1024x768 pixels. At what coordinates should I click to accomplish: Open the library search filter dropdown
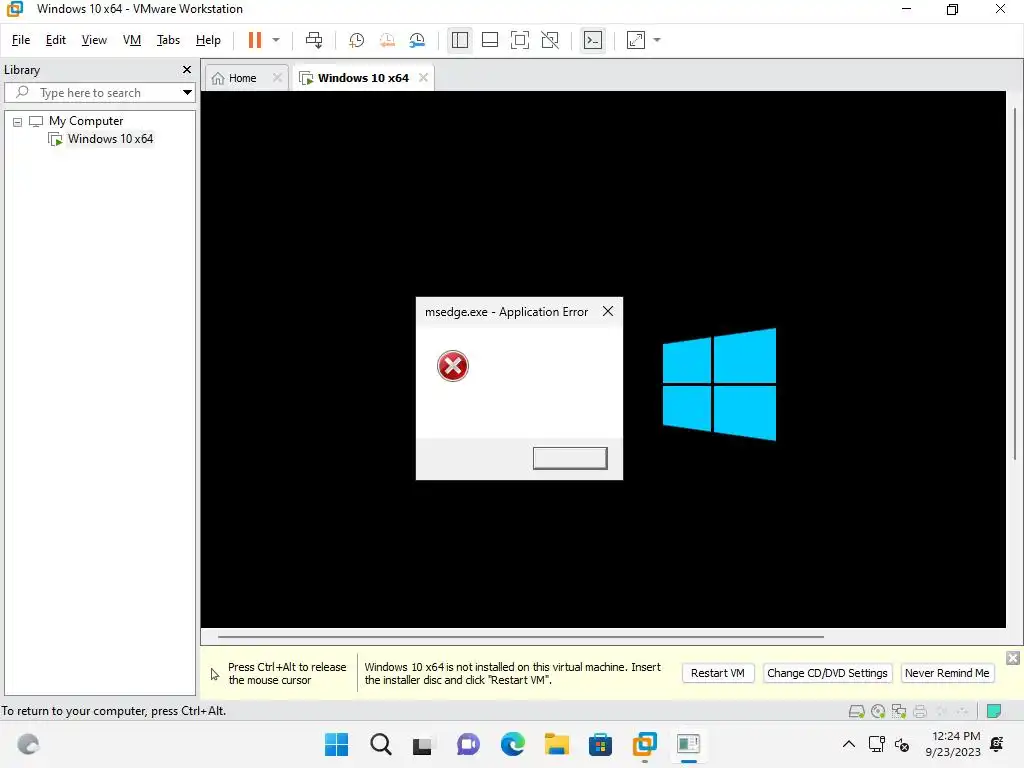187,93
